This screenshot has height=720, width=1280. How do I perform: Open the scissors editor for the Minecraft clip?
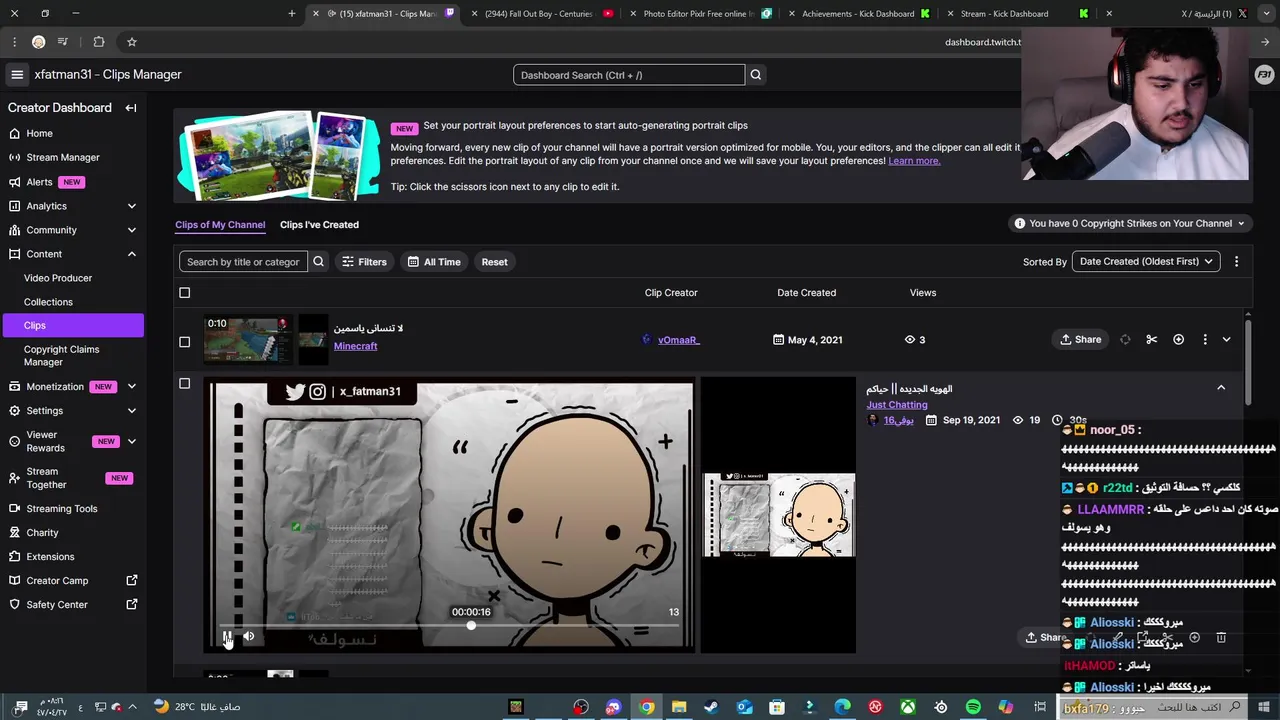coord(1151,340)
